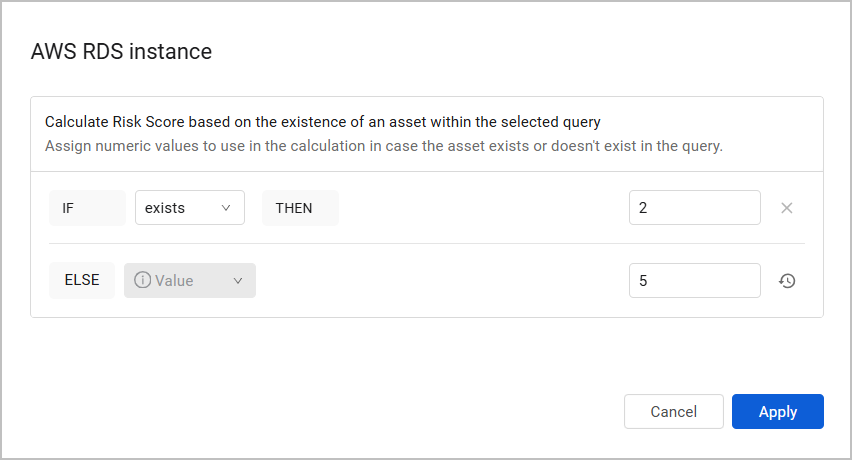Reset the ELSE value to default
The image size is (852, 460).
tap(787, 281)
